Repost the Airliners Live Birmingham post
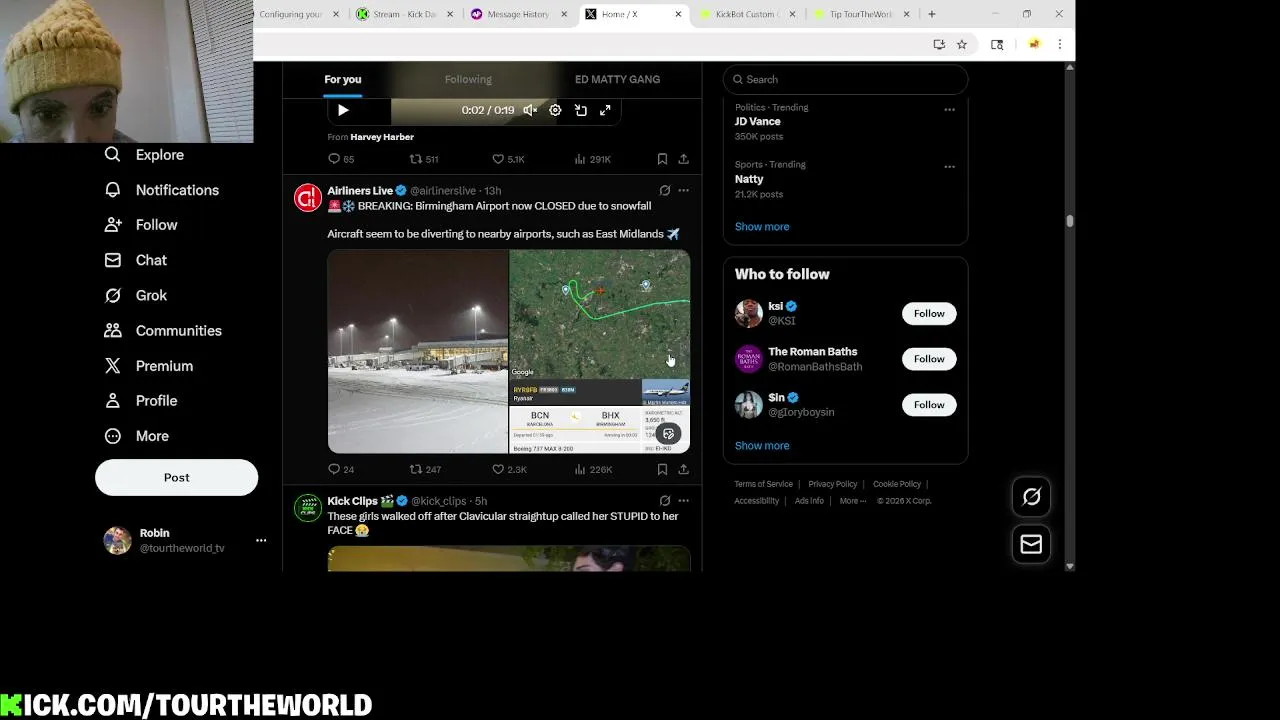Screen dimensions: 1280x720 click(425, 469)
